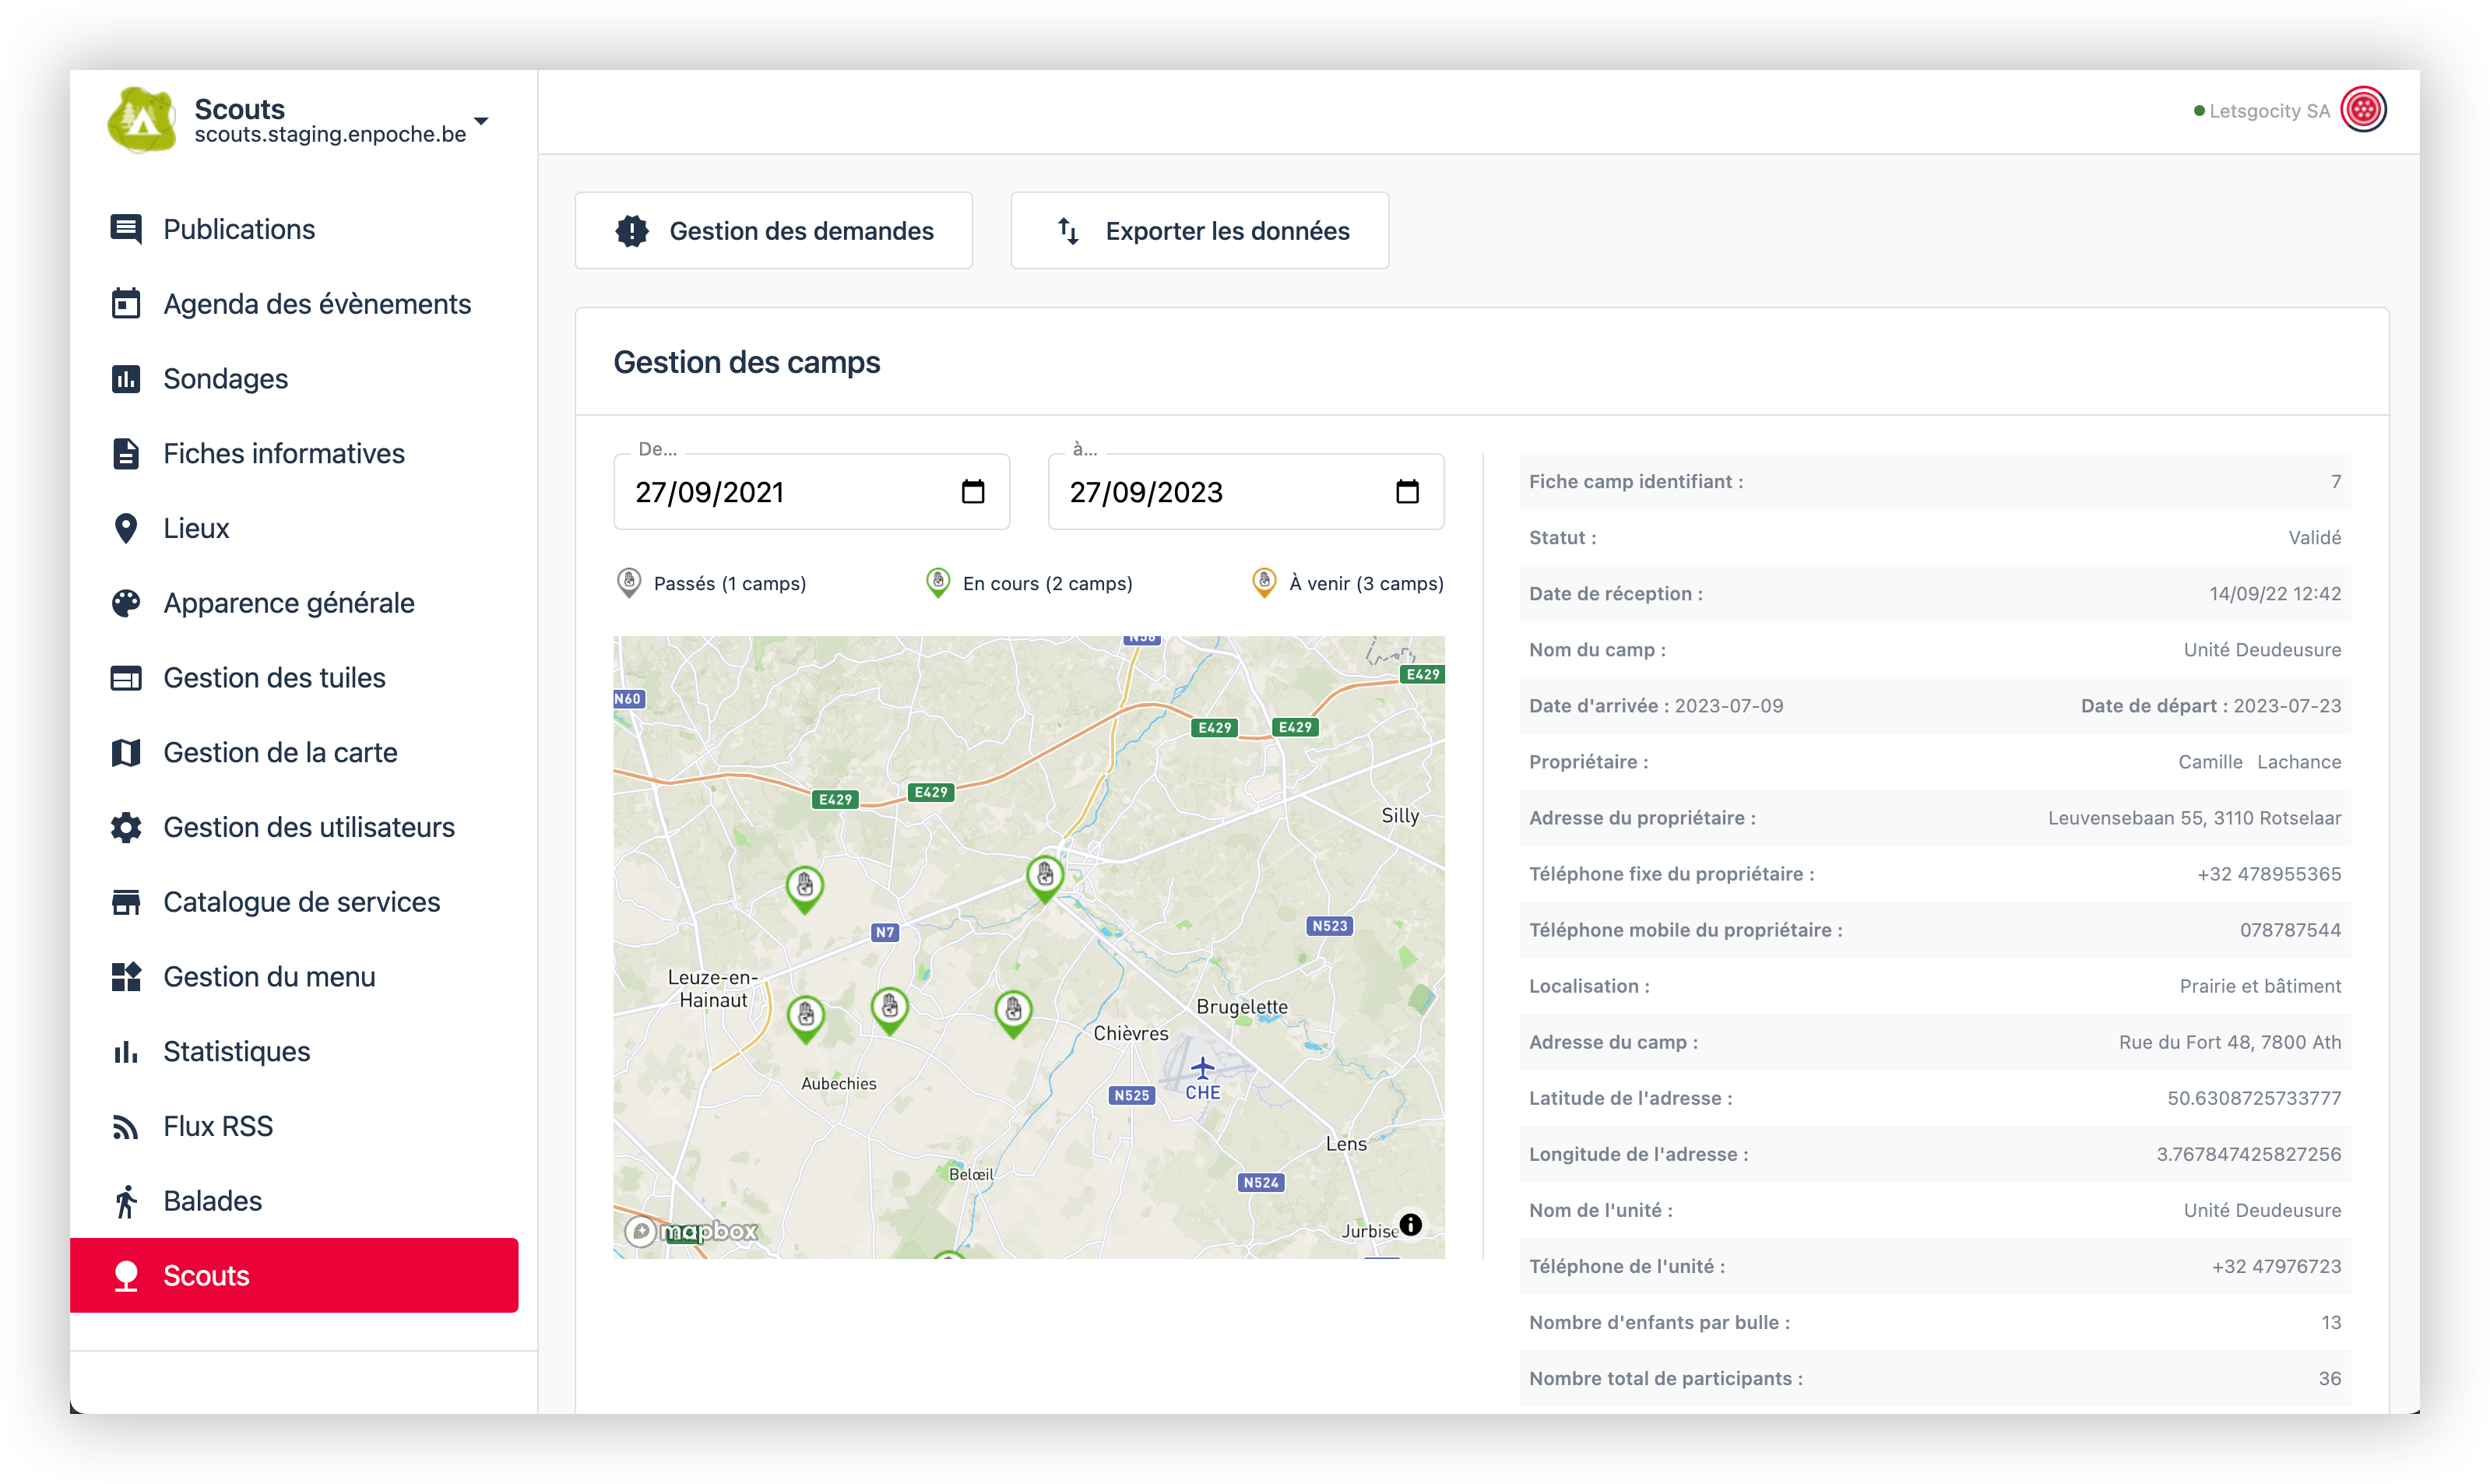2490x1484 pixels.
Task: Select the camp marker northeast of Leuze-en-Hainaut
Action: pyautogui.click(x=804, y=888)
